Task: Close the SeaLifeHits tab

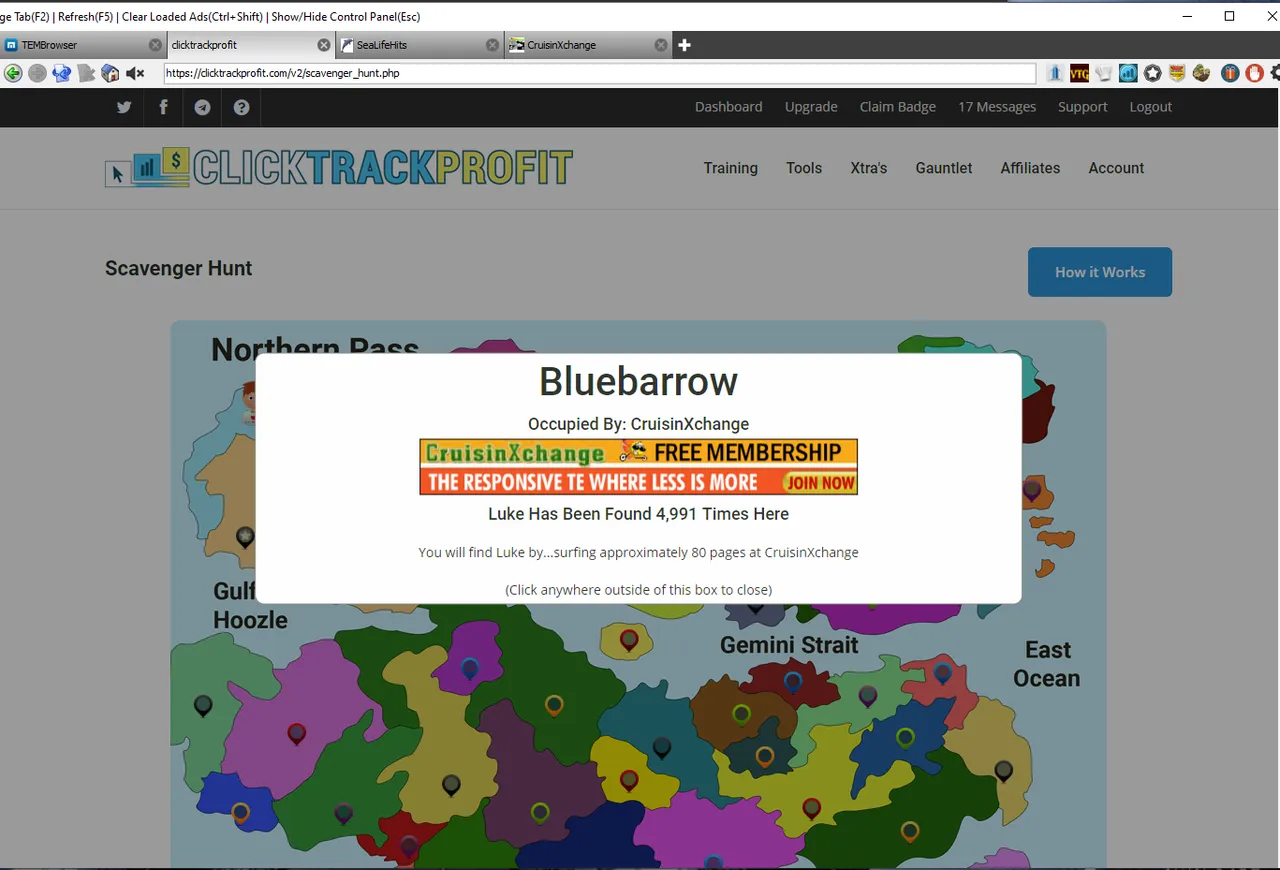Action: 492,45
